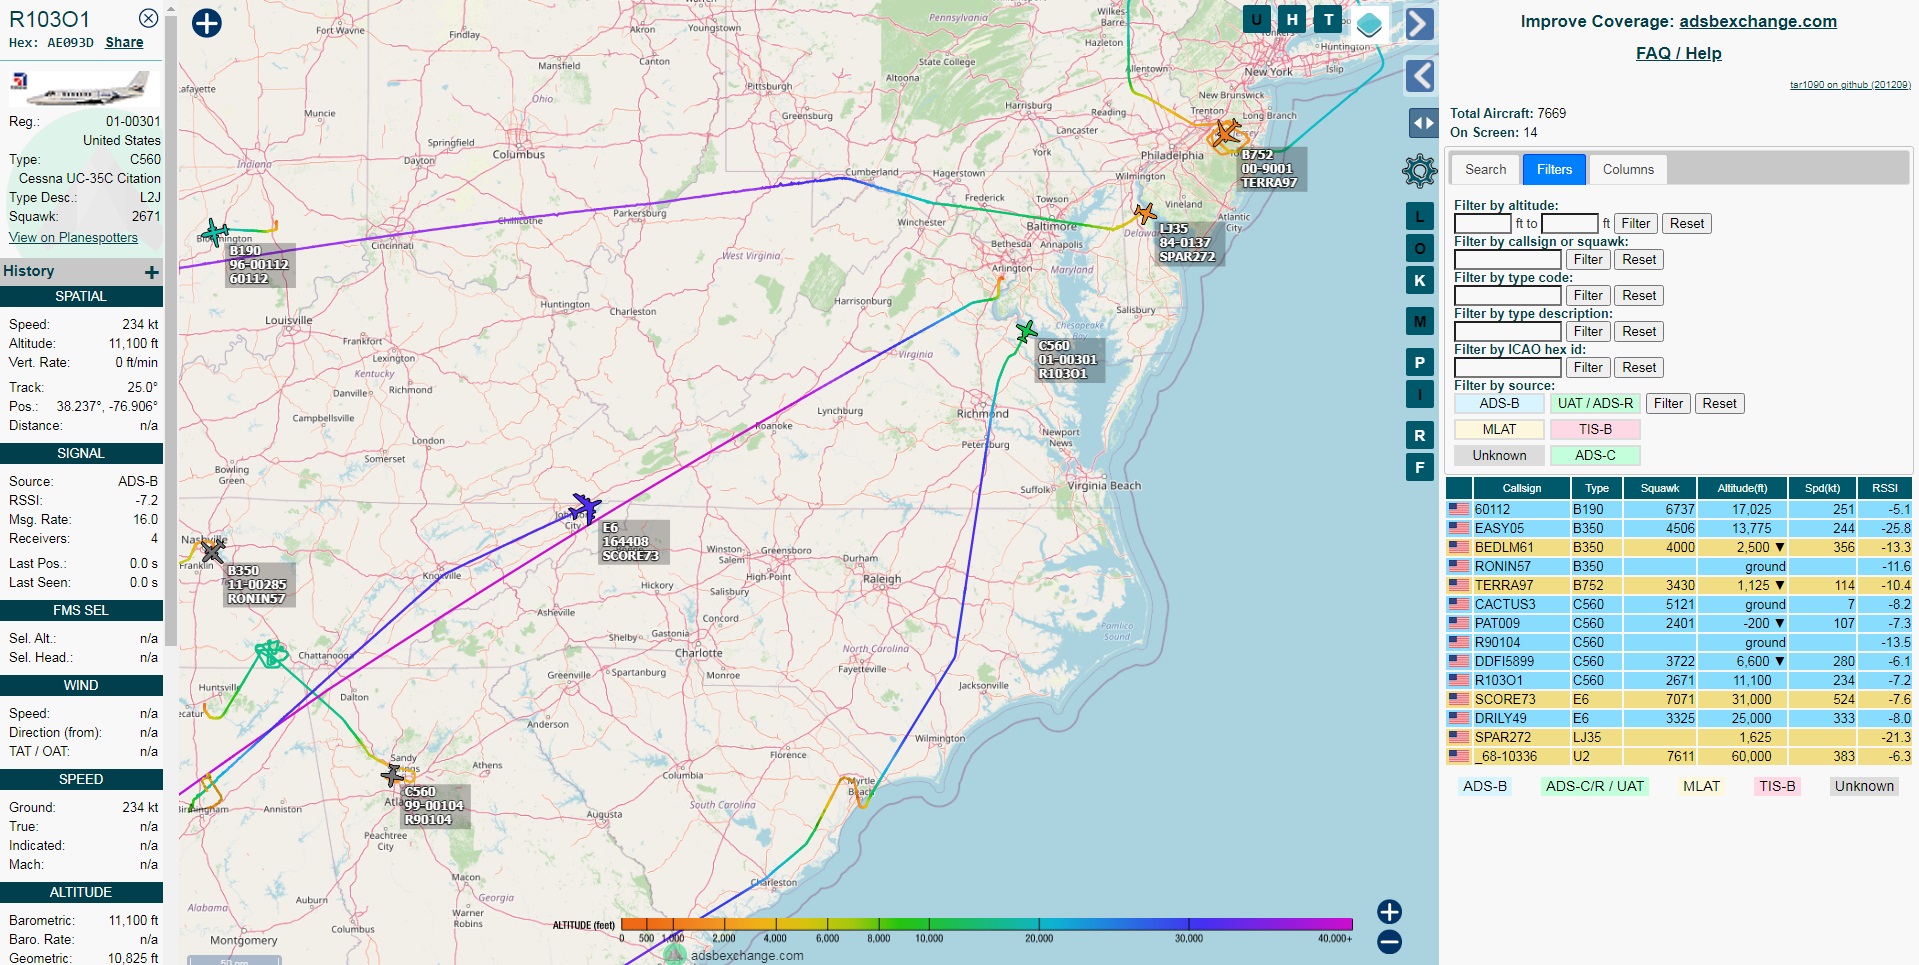Image resolution: width=1919 pixels, height=965 pixels.
Task: Click the minimum altitude filter field
Action: pos(1483,223)
